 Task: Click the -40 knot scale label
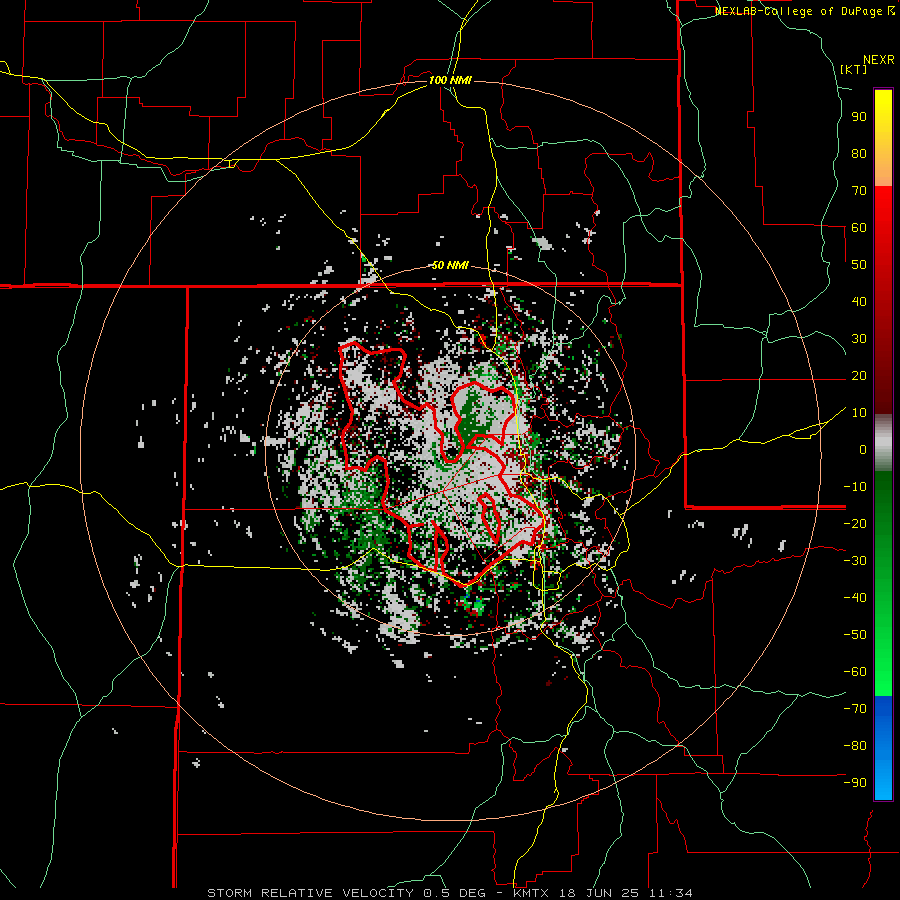tap(855, 598)
